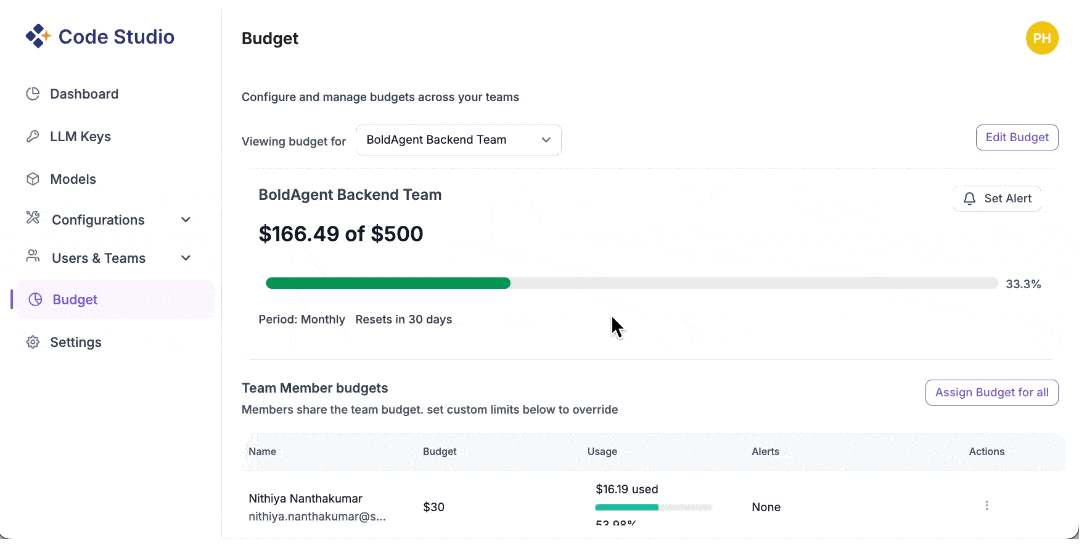Click the Resets in 30 days text
The width and height of the screenshot is (1080, 548).
click(404, 319)
